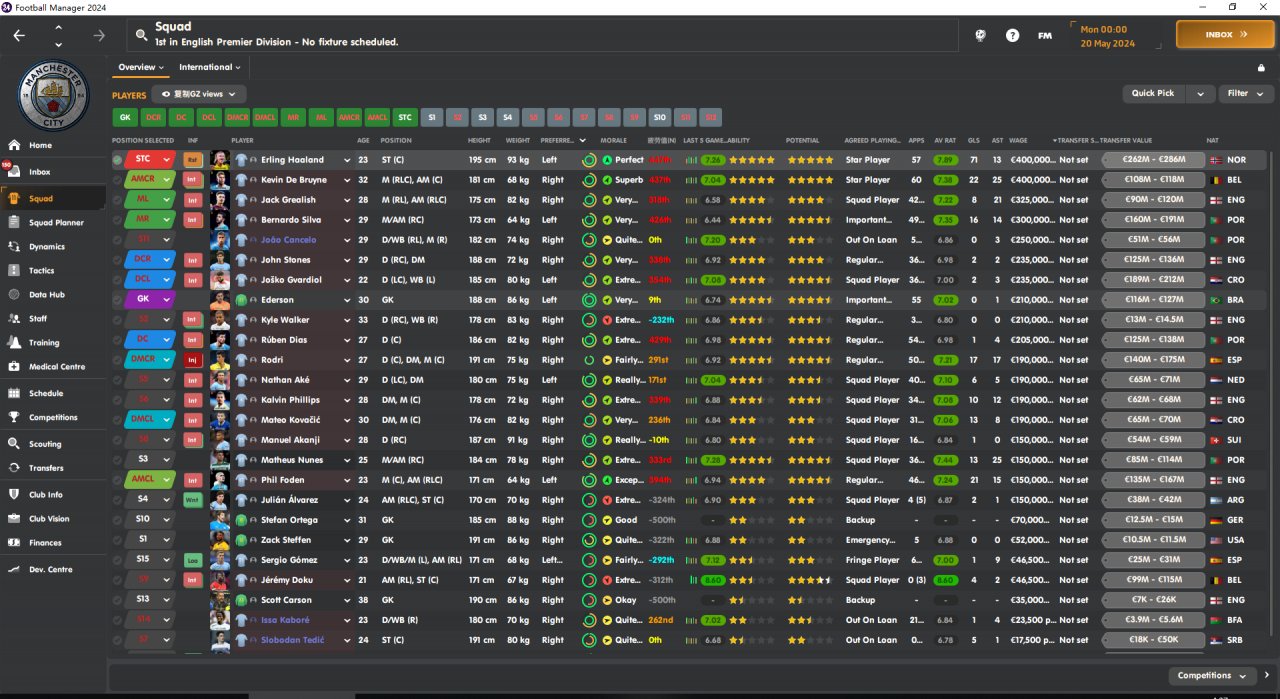Toggle the selection tick for Phil Foden

[117, 480]
